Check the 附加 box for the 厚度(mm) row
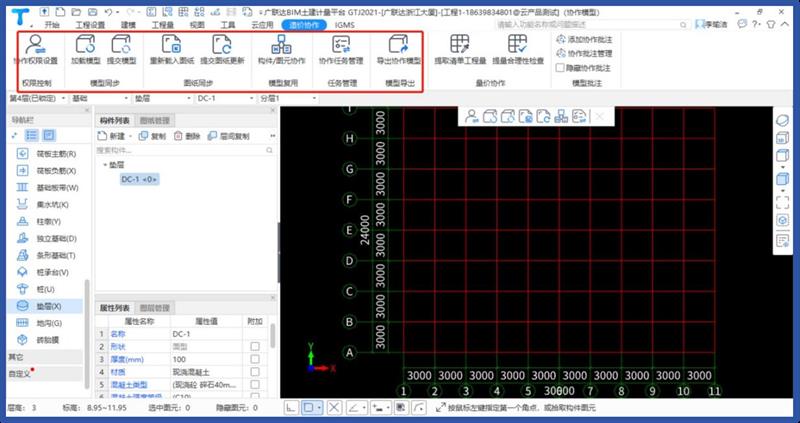800x423 pixels. [x=255, y=359]
